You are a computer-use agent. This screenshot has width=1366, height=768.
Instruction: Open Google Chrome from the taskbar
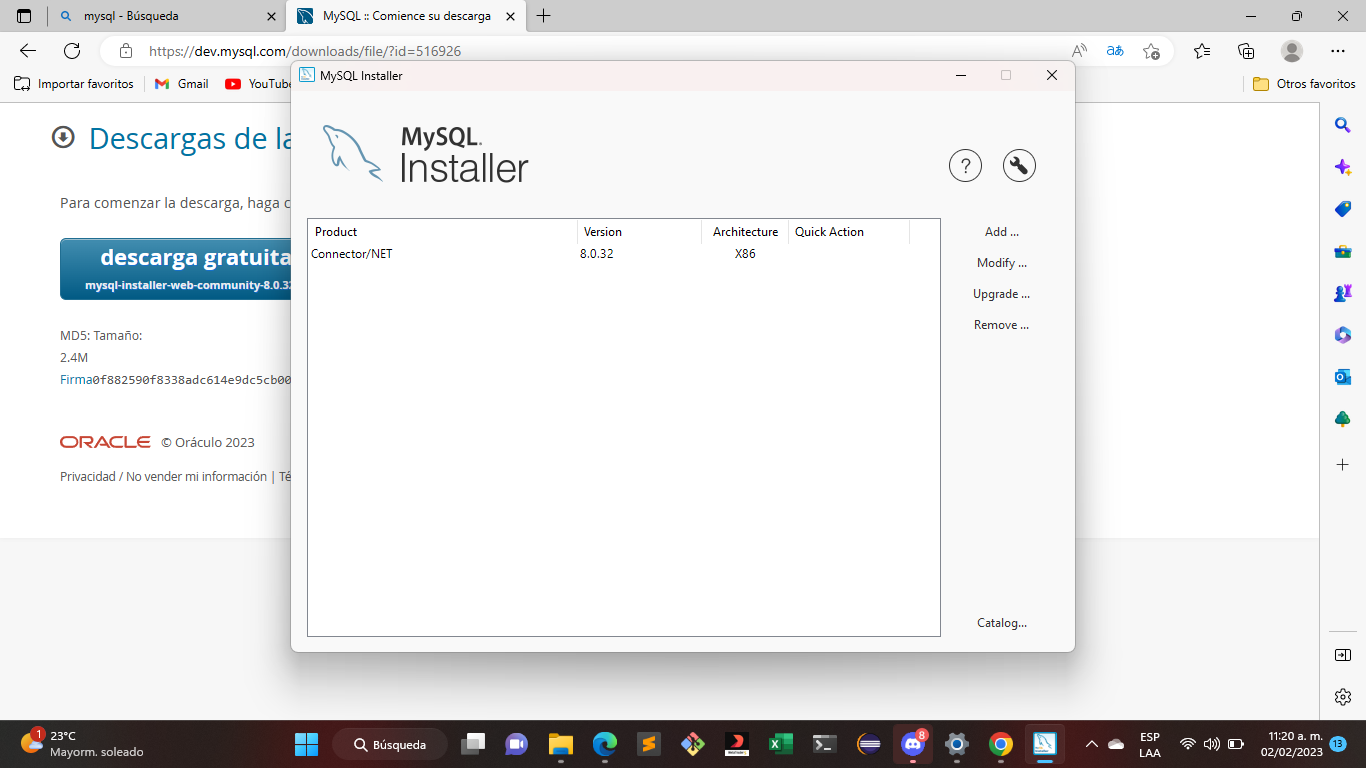click(1000, 744)
